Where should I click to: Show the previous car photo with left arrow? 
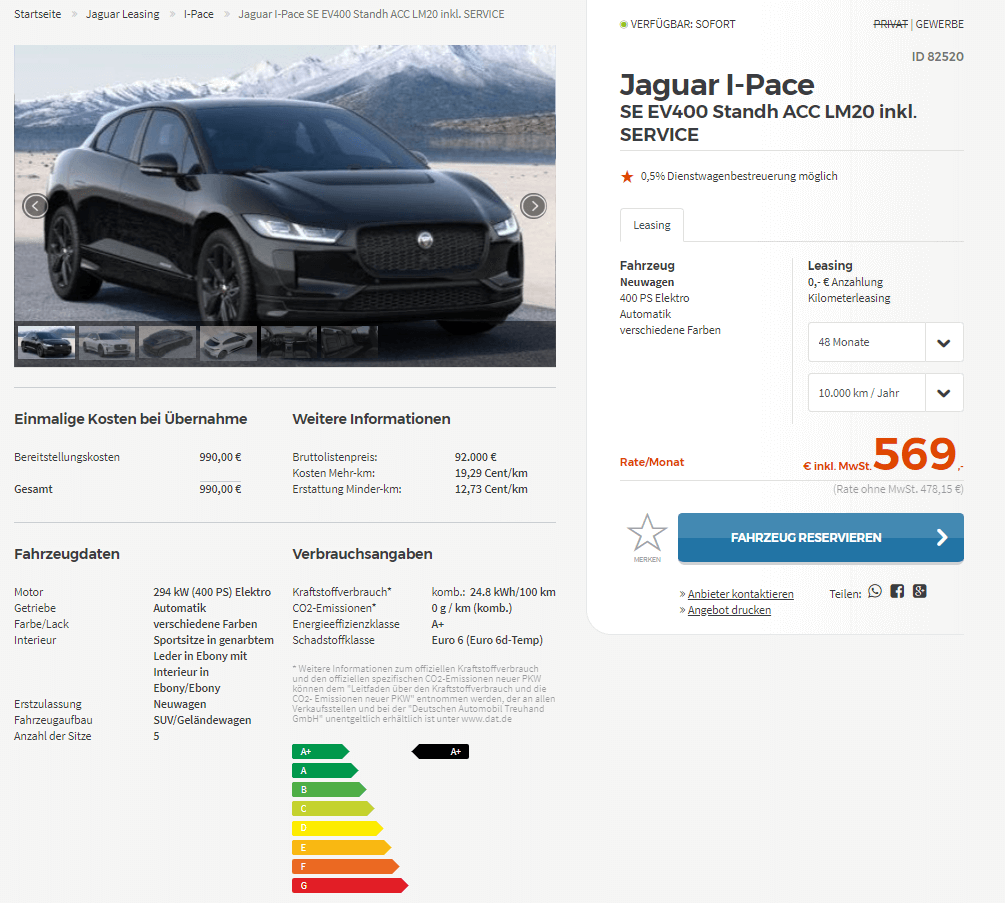(x=35, y=206)
